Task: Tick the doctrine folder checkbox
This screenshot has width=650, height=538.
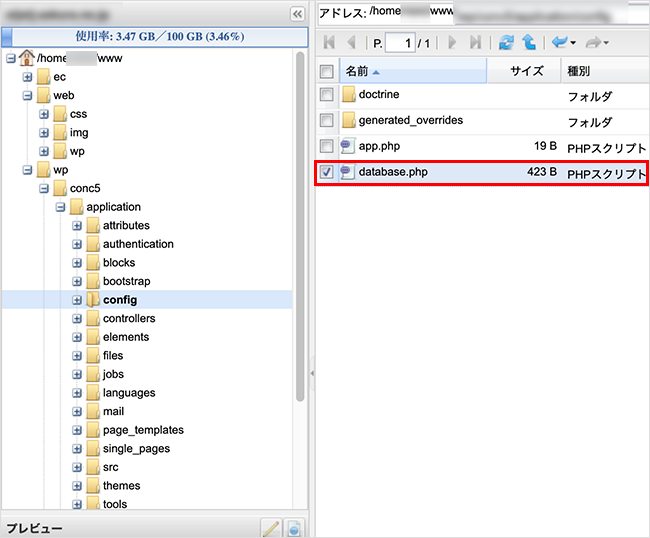Action: [x=327, y=95]
